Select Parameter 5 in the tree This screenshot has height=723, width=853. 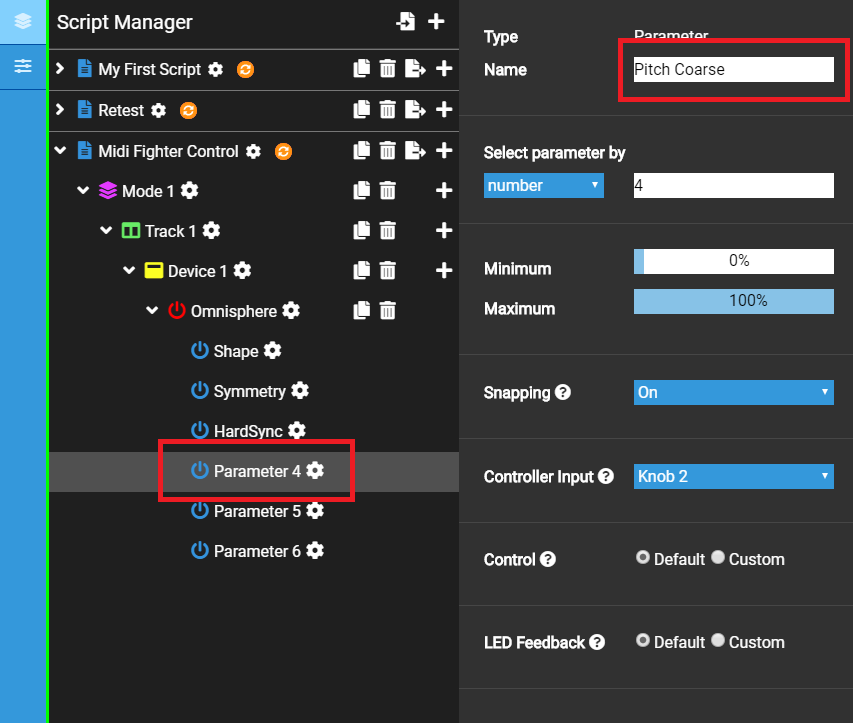(256, 511)
